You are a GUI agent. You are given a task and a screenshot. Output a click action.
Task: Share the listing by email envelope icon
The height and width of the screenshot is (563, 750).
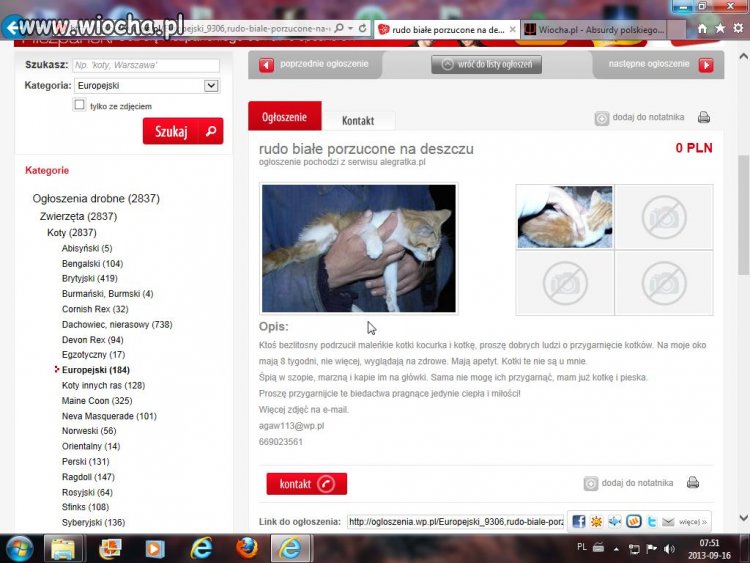click(668, 521)
